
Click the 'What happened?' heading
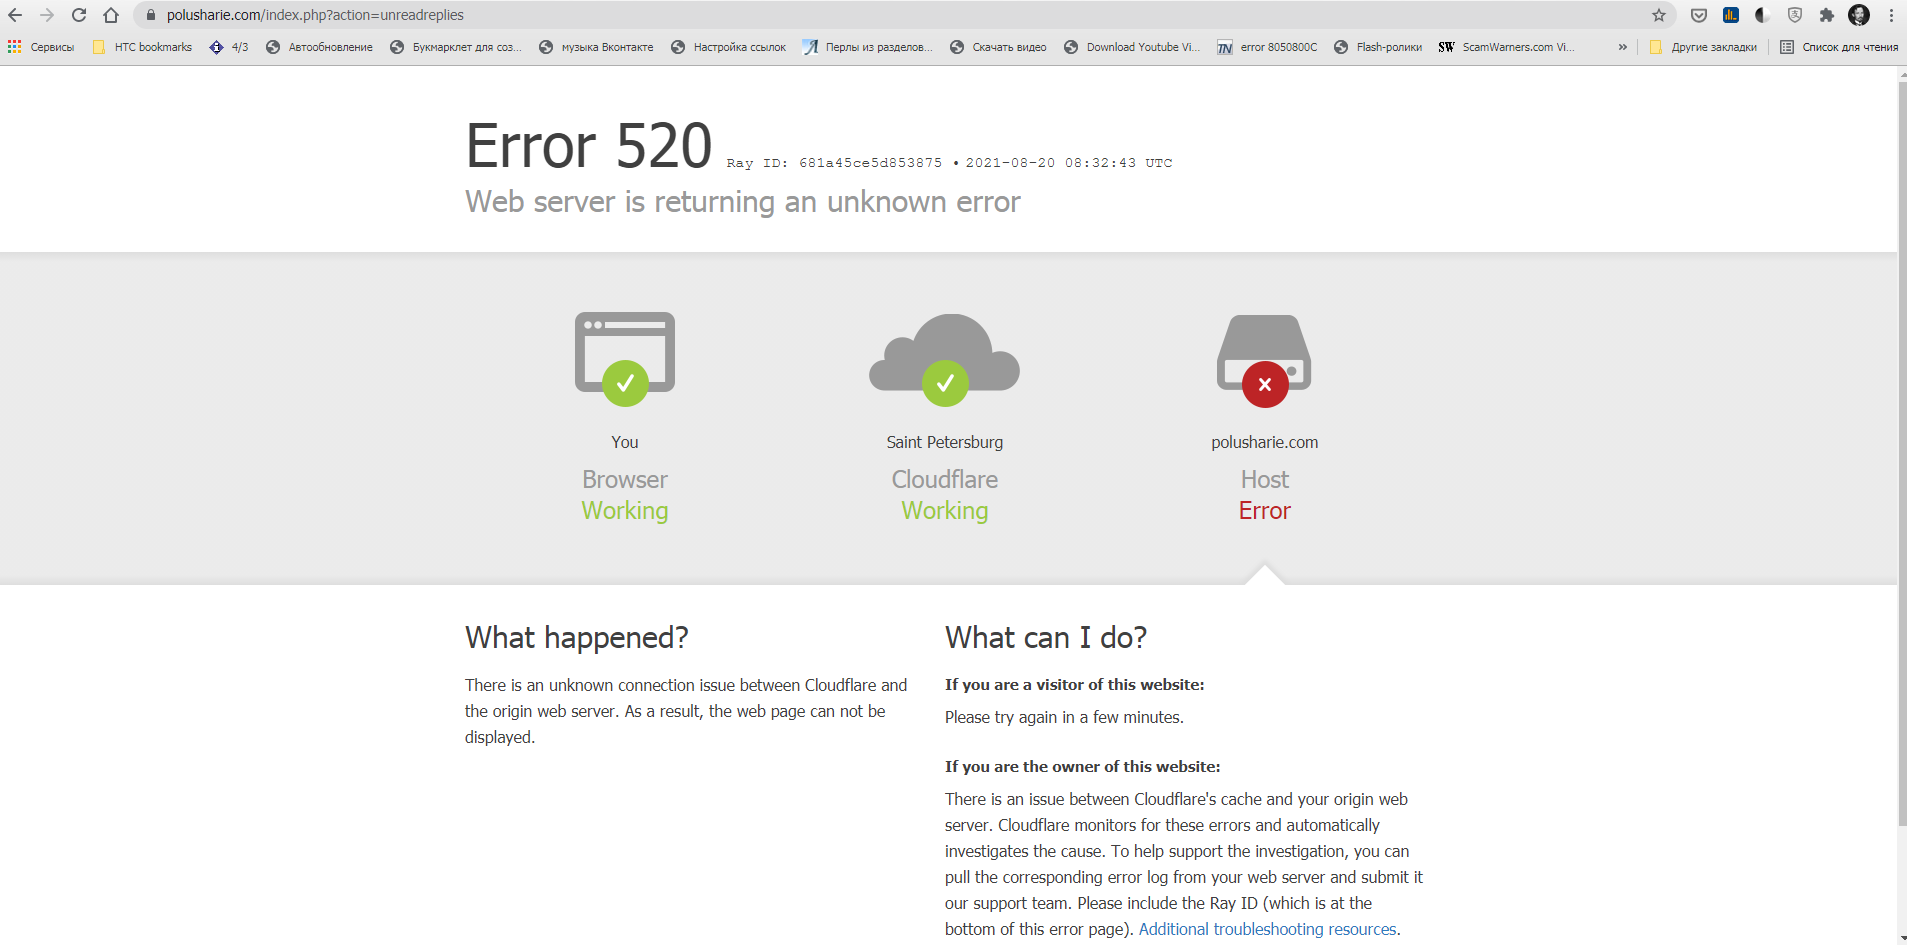tap(577, 637)
